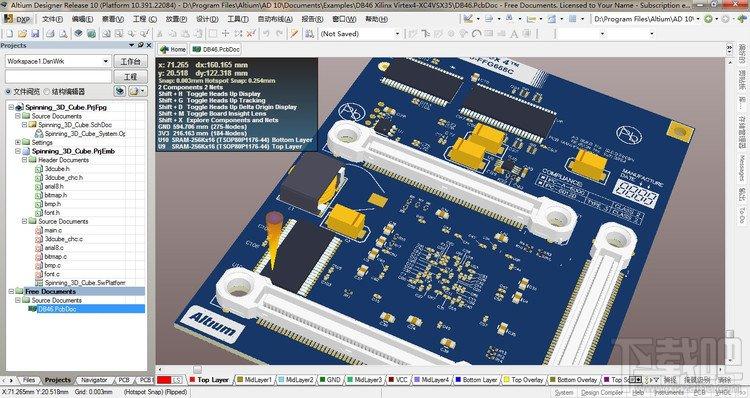This screenshot has height=398, width=750.
Task: Switch to the Navigator panel tab
Action: coord(94,380)
